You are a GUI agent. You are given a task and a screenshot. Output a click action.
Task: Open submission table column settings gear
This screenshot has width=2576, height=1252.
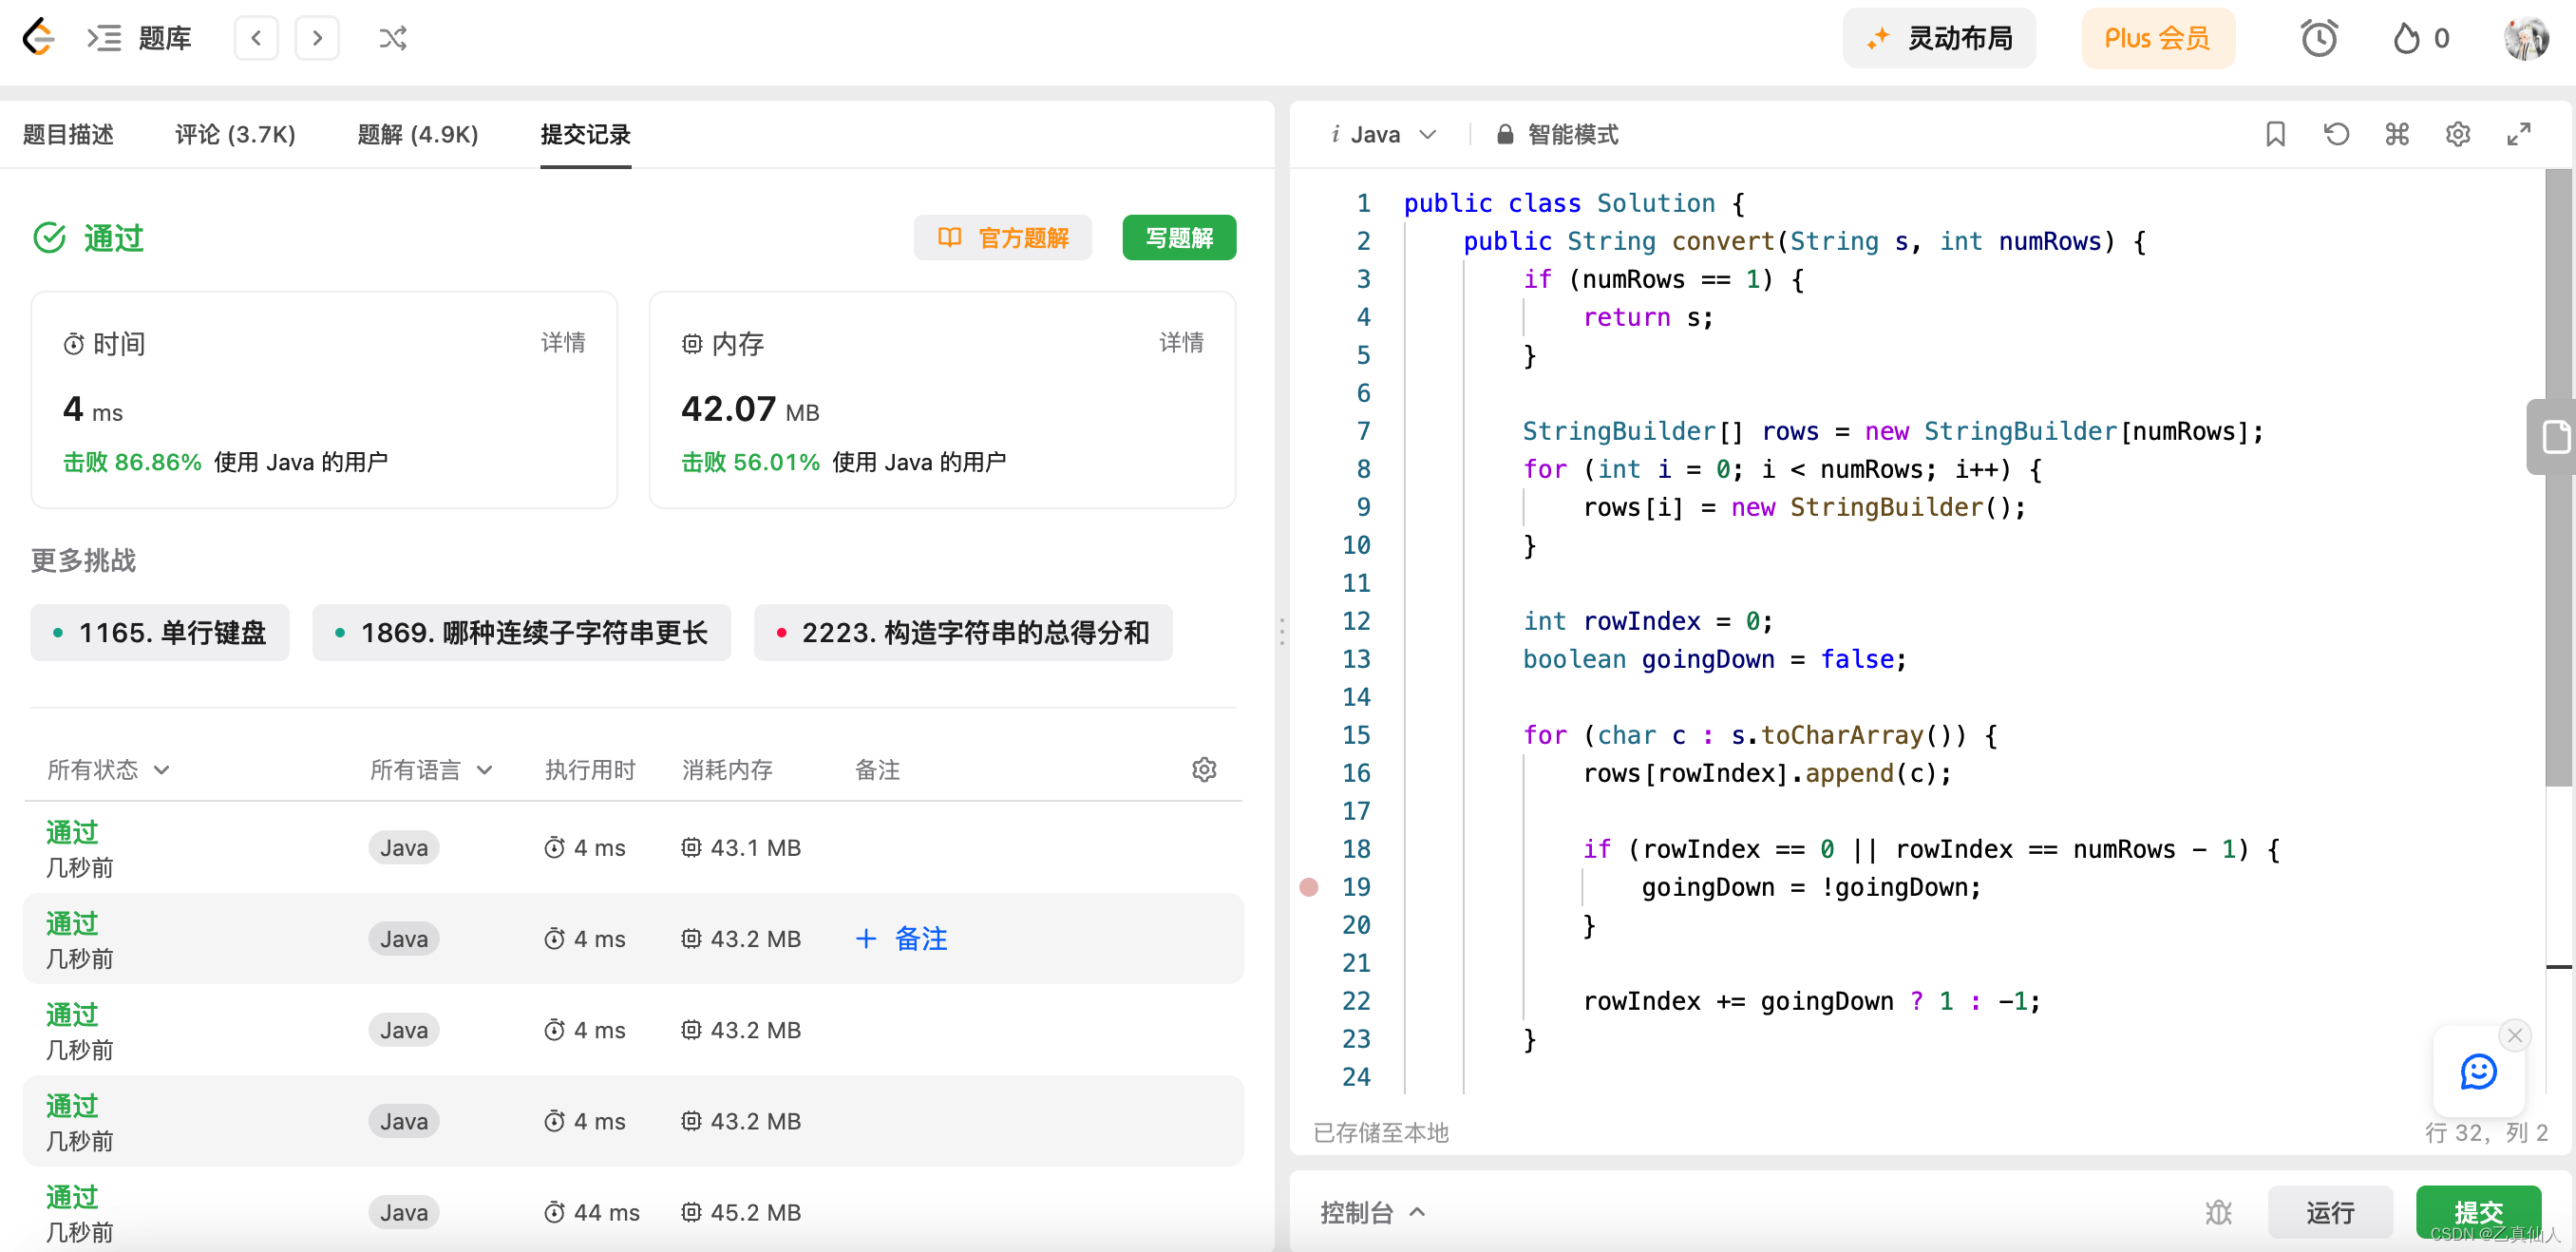click(1204, 769)
